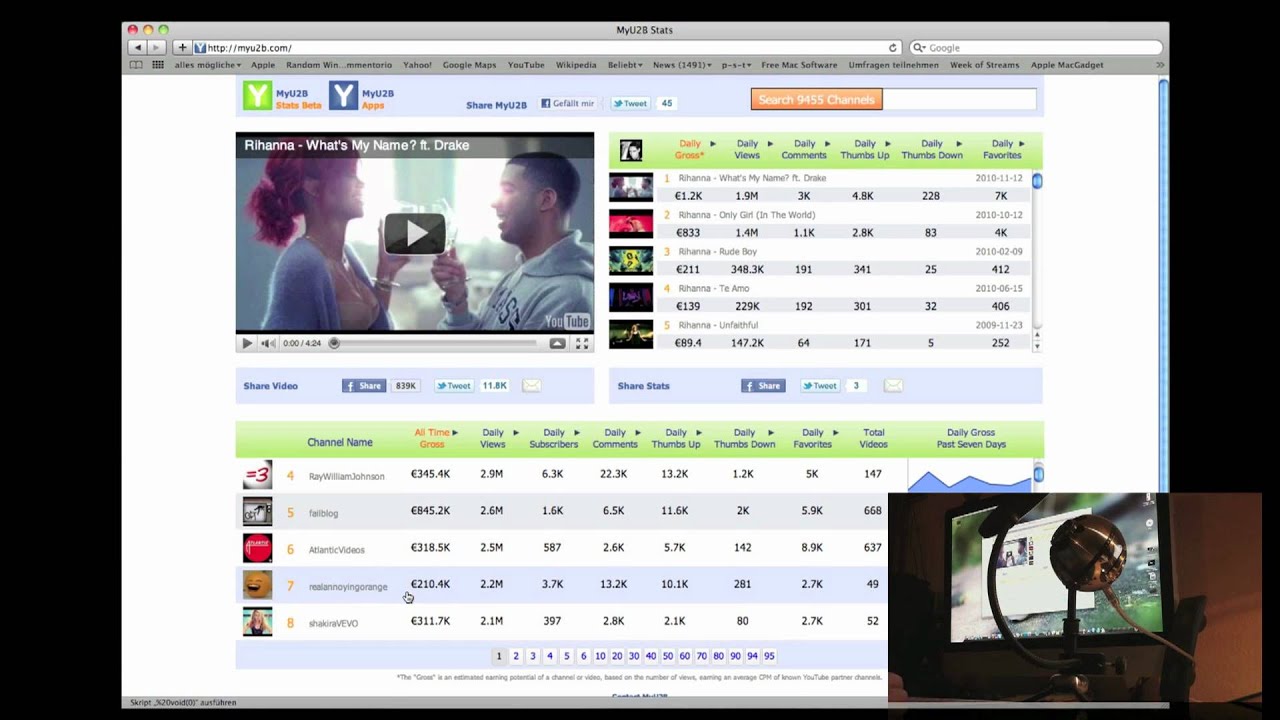Open the alles mögliche bookmarks folder
The height and width of the screenshot is (720, 1280).
tap(208, 65)
